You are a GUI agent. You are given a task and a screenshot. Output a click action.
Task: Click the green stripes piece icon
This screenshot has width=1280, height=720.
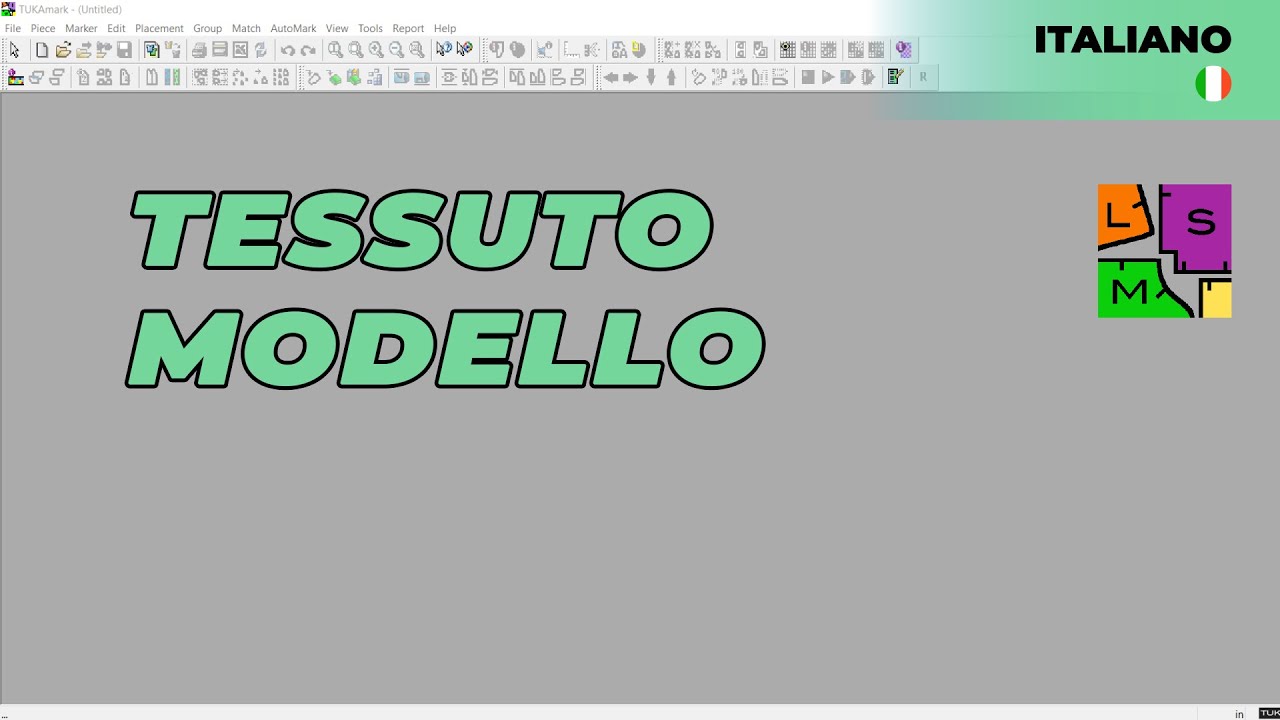[x=172, y=77]
